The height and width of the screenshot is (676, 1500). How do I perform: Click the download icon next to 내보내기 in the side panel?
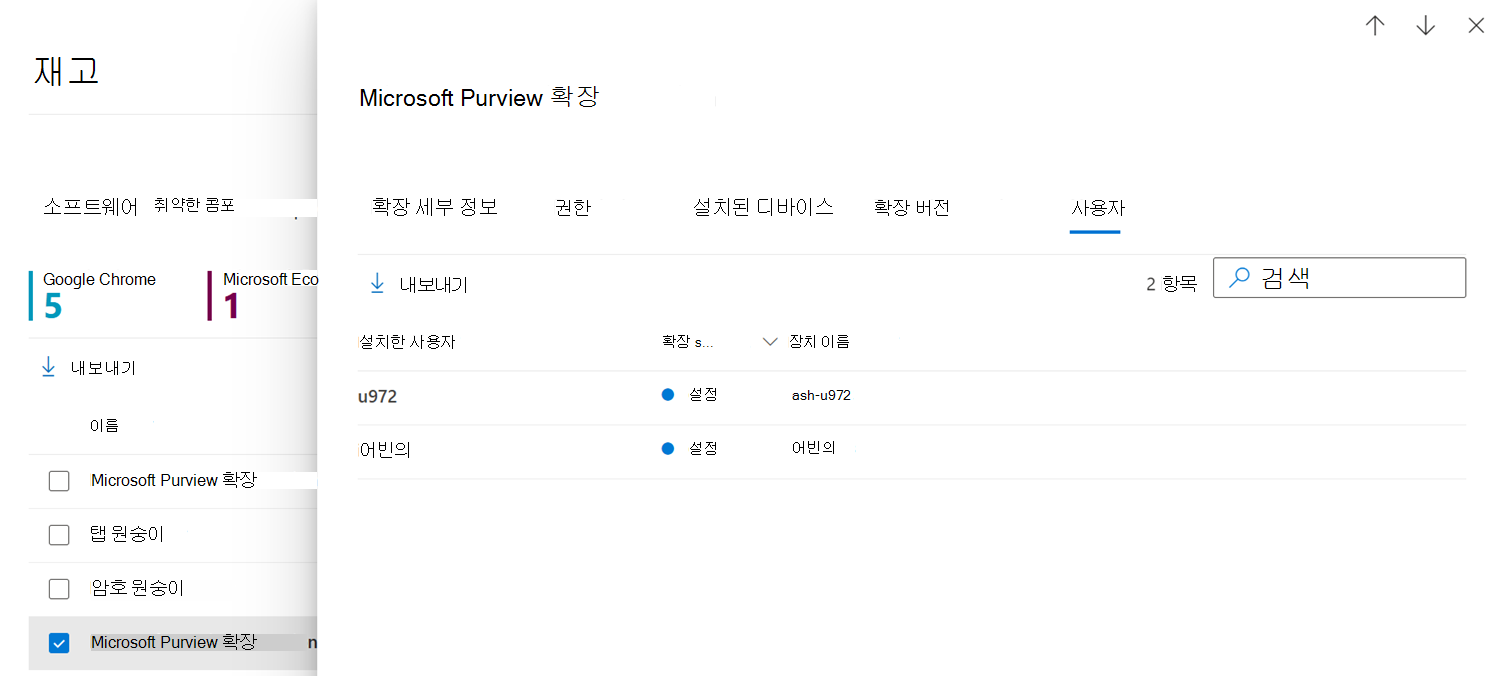click(377, 284)
